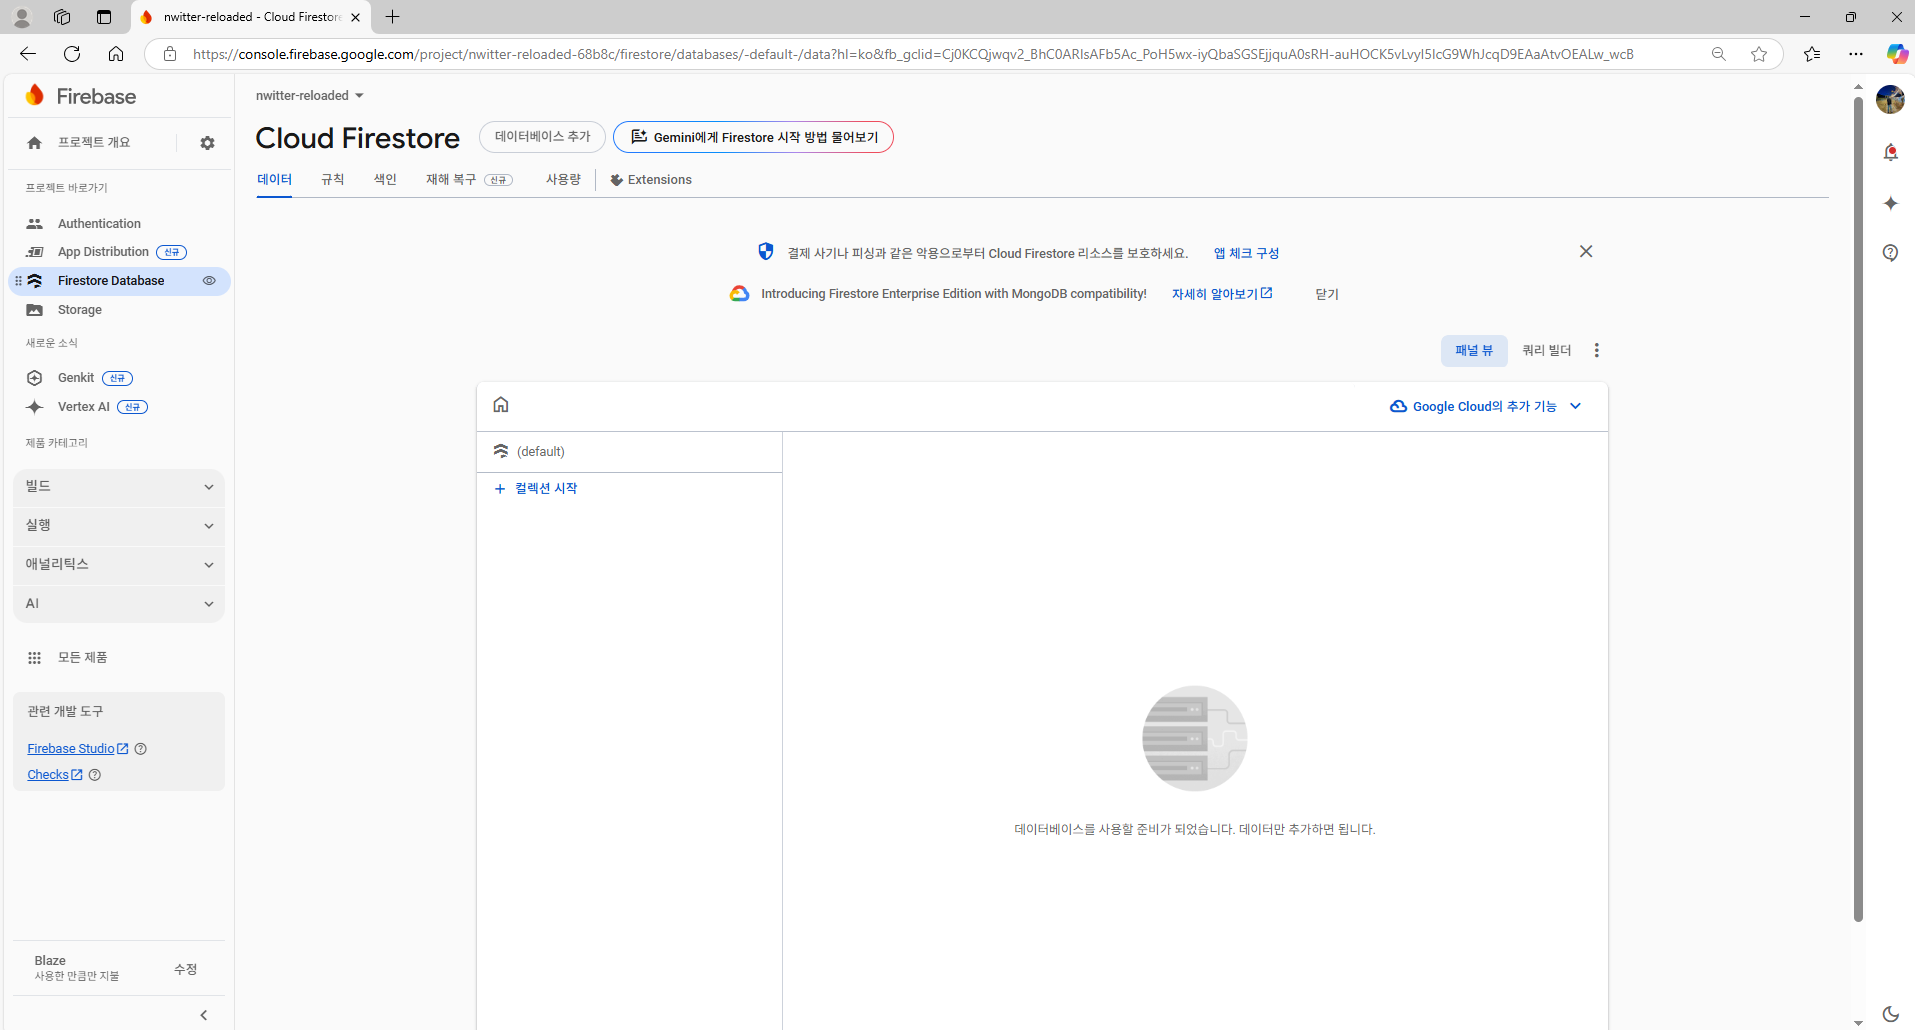Image resolution: width=1915 pixels, height=1030 pixels.
Task: Go back in browser
Action: (28, 54)
